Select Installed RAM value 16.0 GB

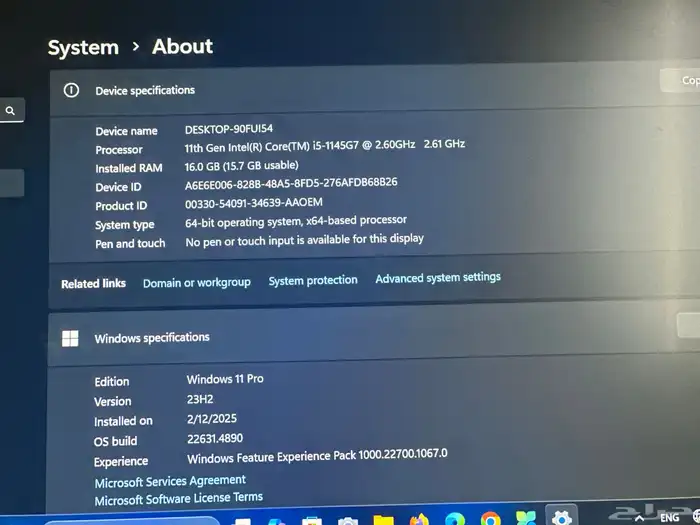click(242, 166)
